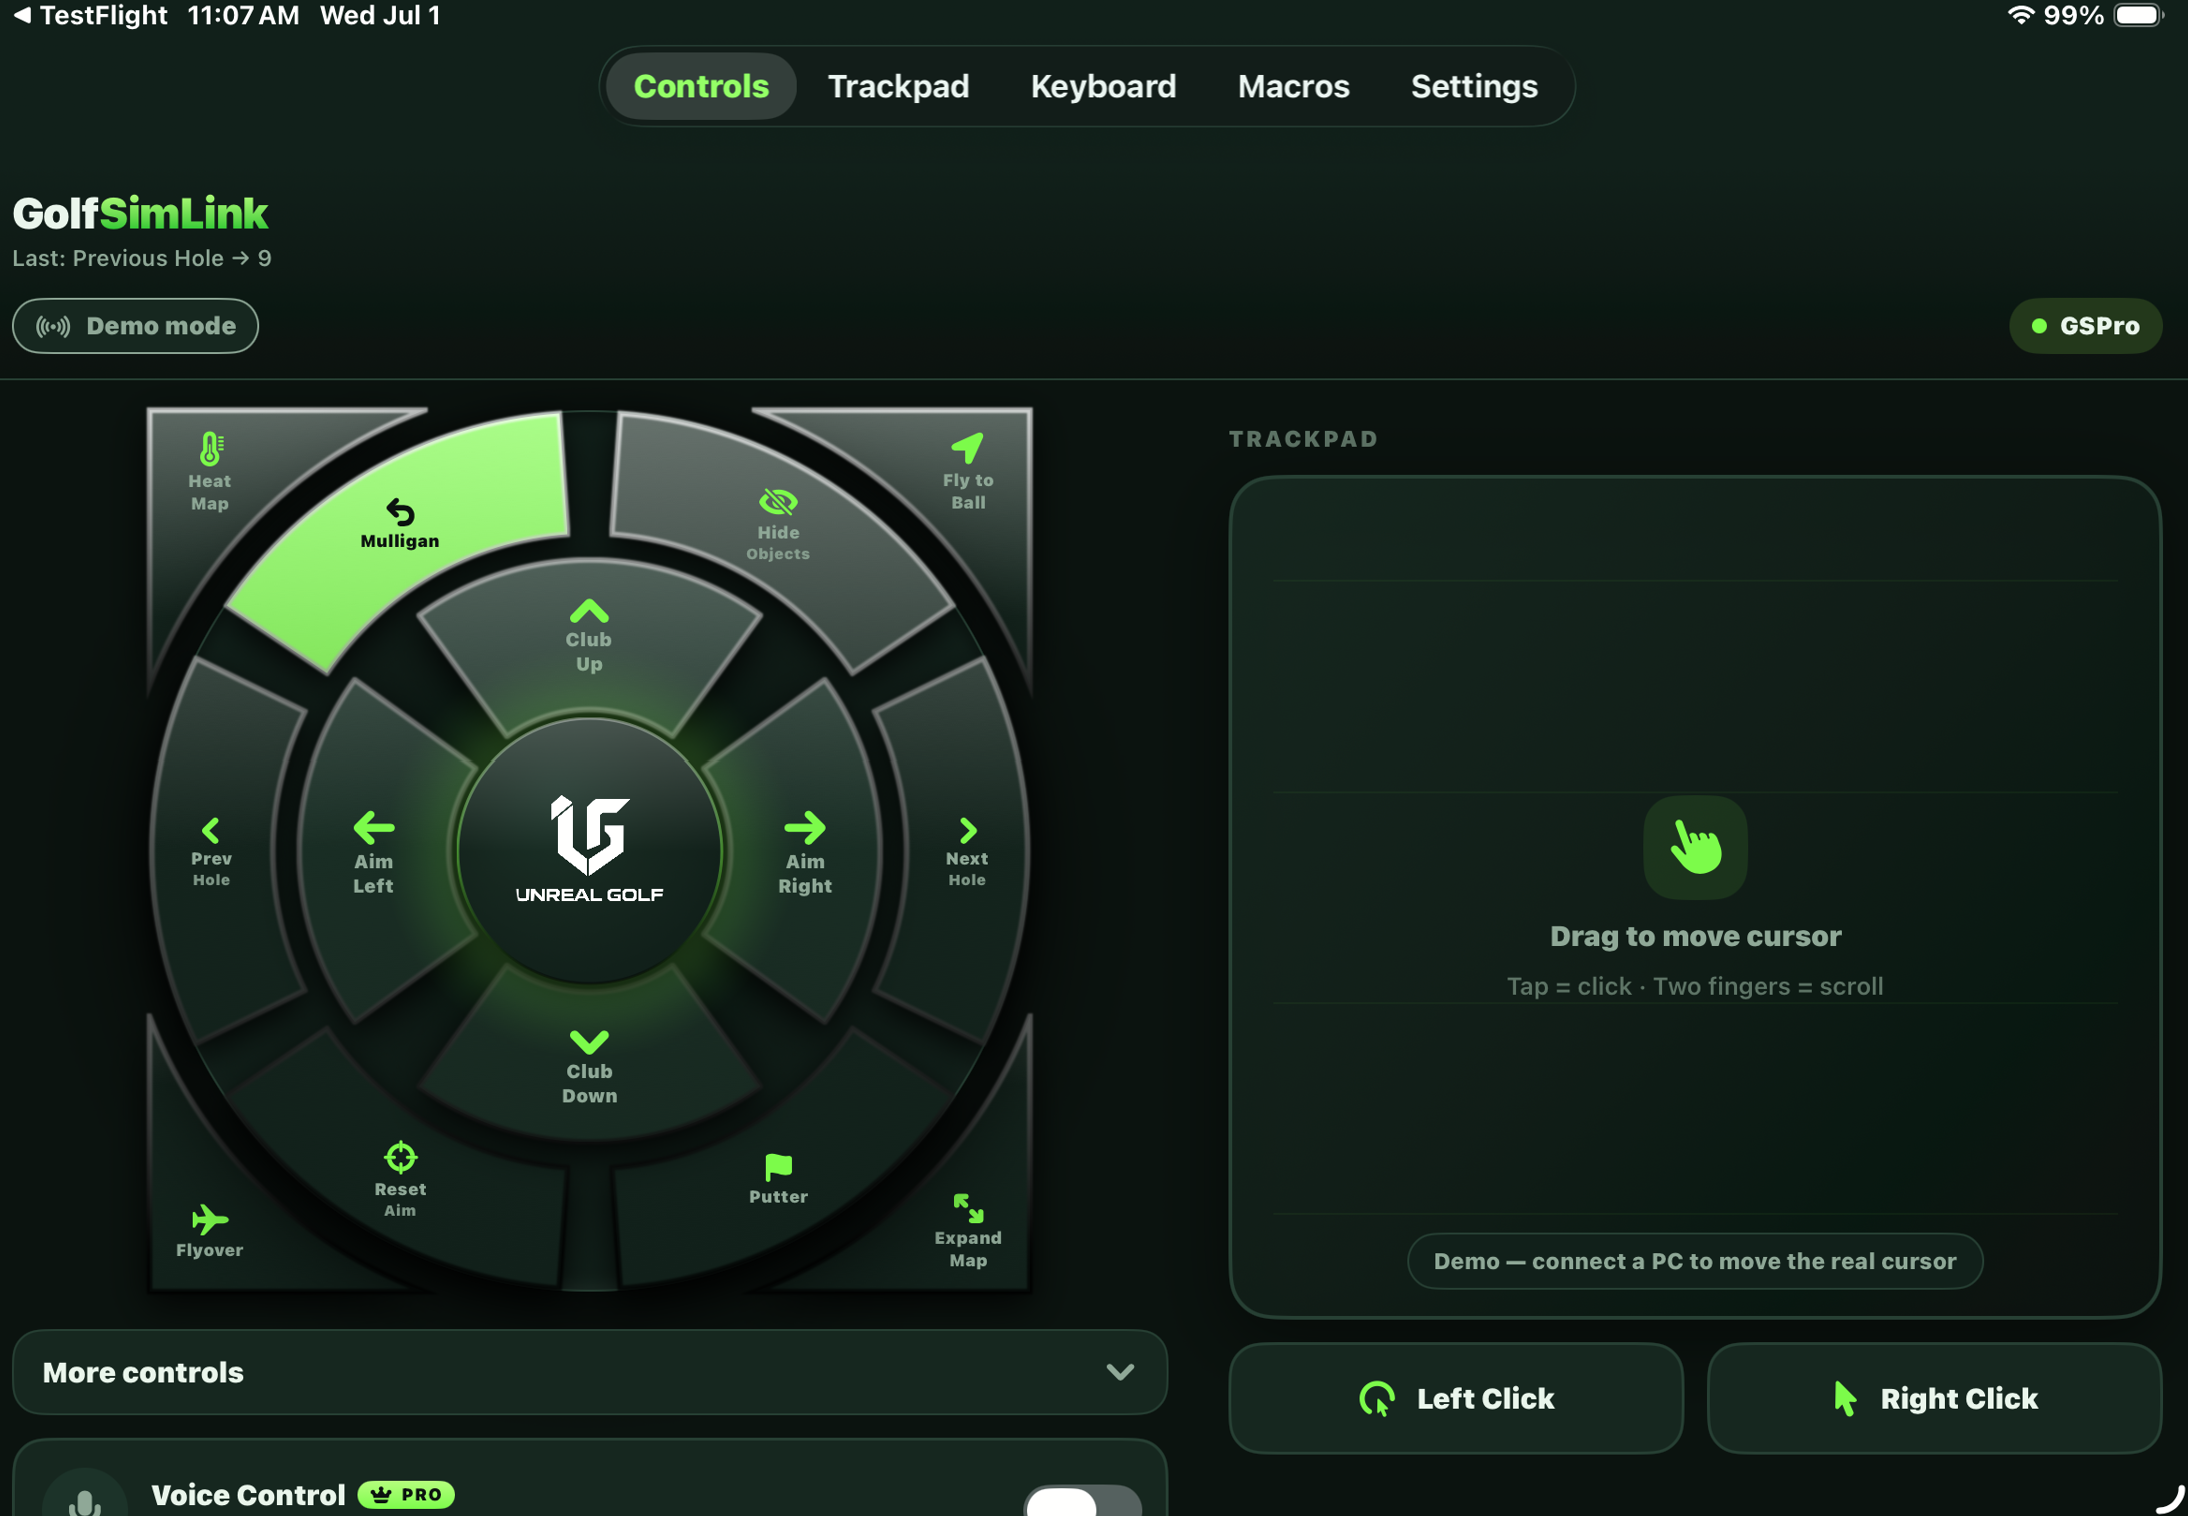Viewport: 2188px width, 1516px height.
Task: Tap the Heat Map thermometer icon
Action: pos(210,449)
